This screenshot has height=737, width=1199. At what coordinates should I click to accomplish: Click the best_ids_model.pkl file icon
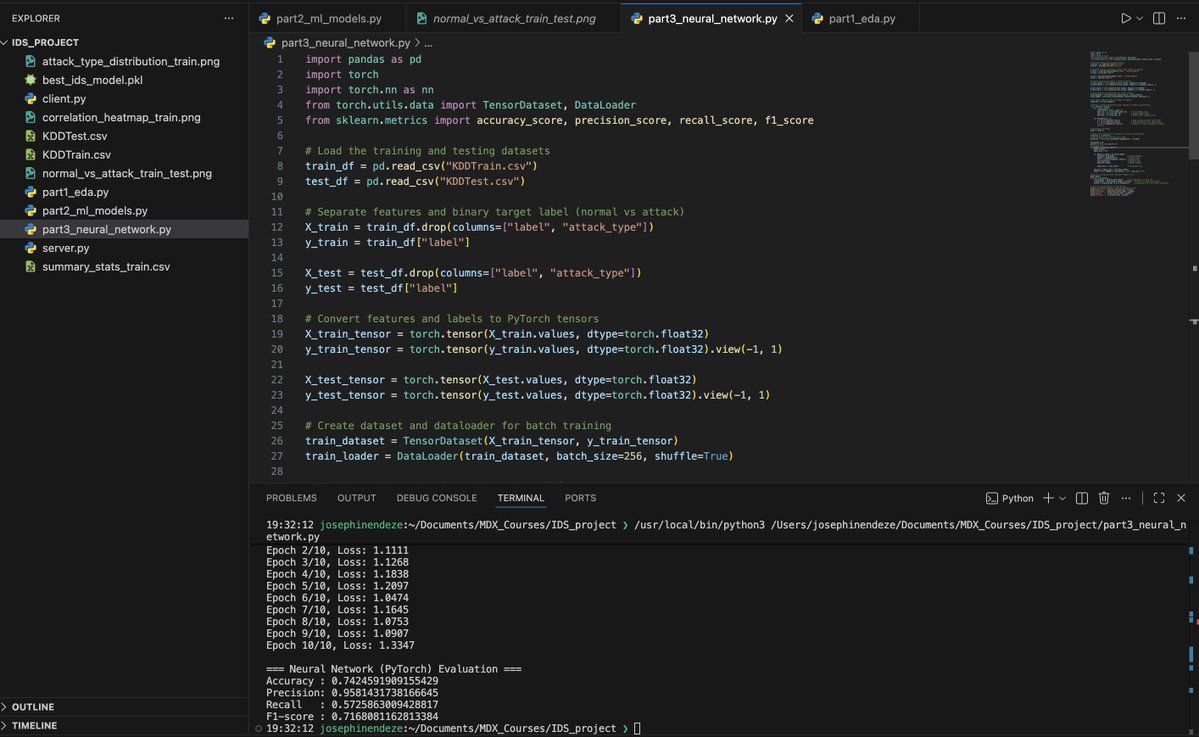(x=31, y=80)
